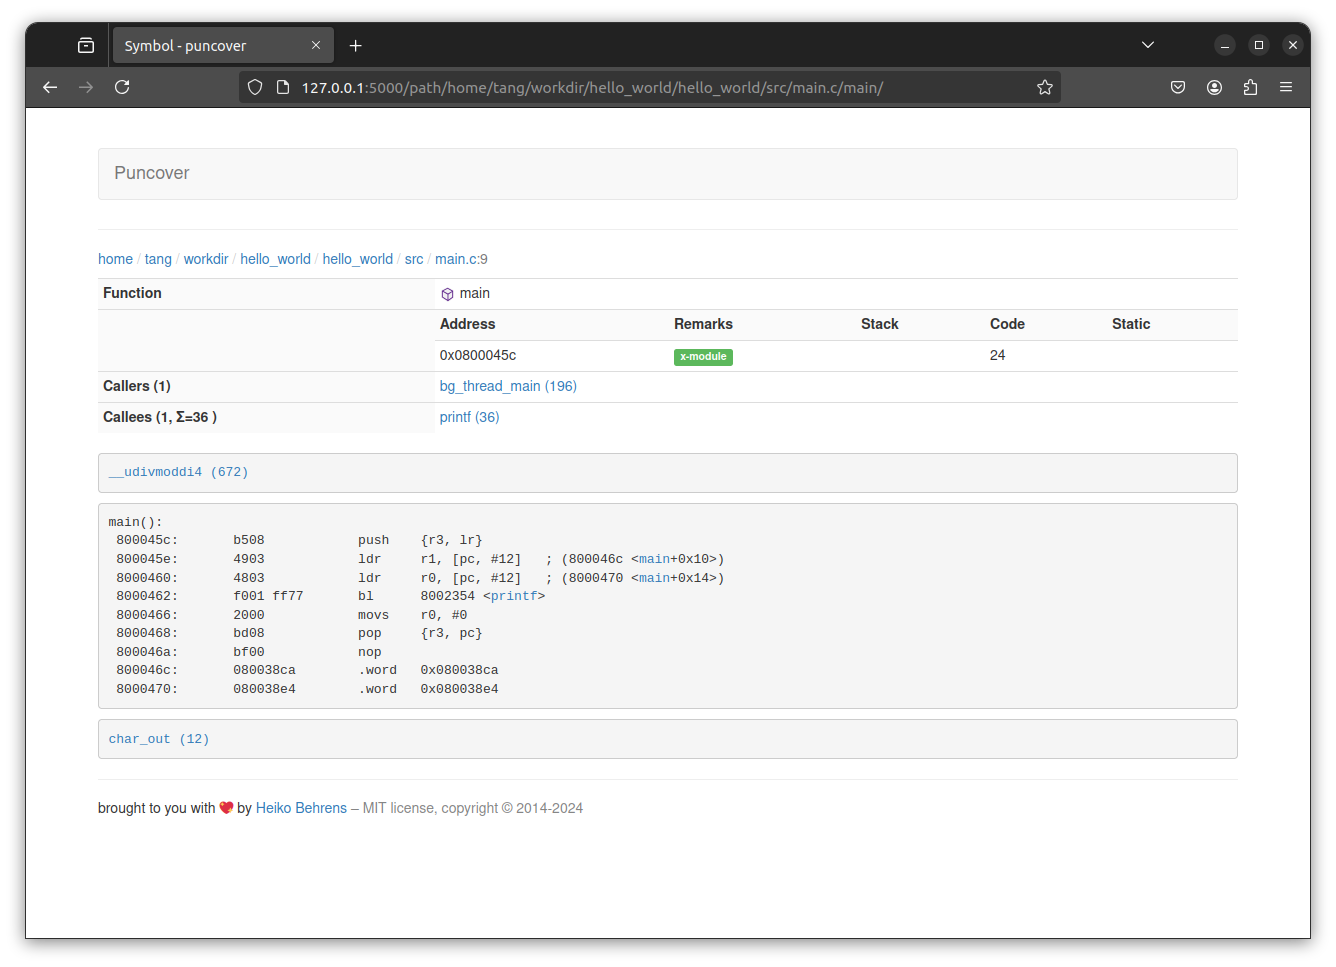
Task: Click the shield tracking protection icon
Action: [x=255, y=87]
